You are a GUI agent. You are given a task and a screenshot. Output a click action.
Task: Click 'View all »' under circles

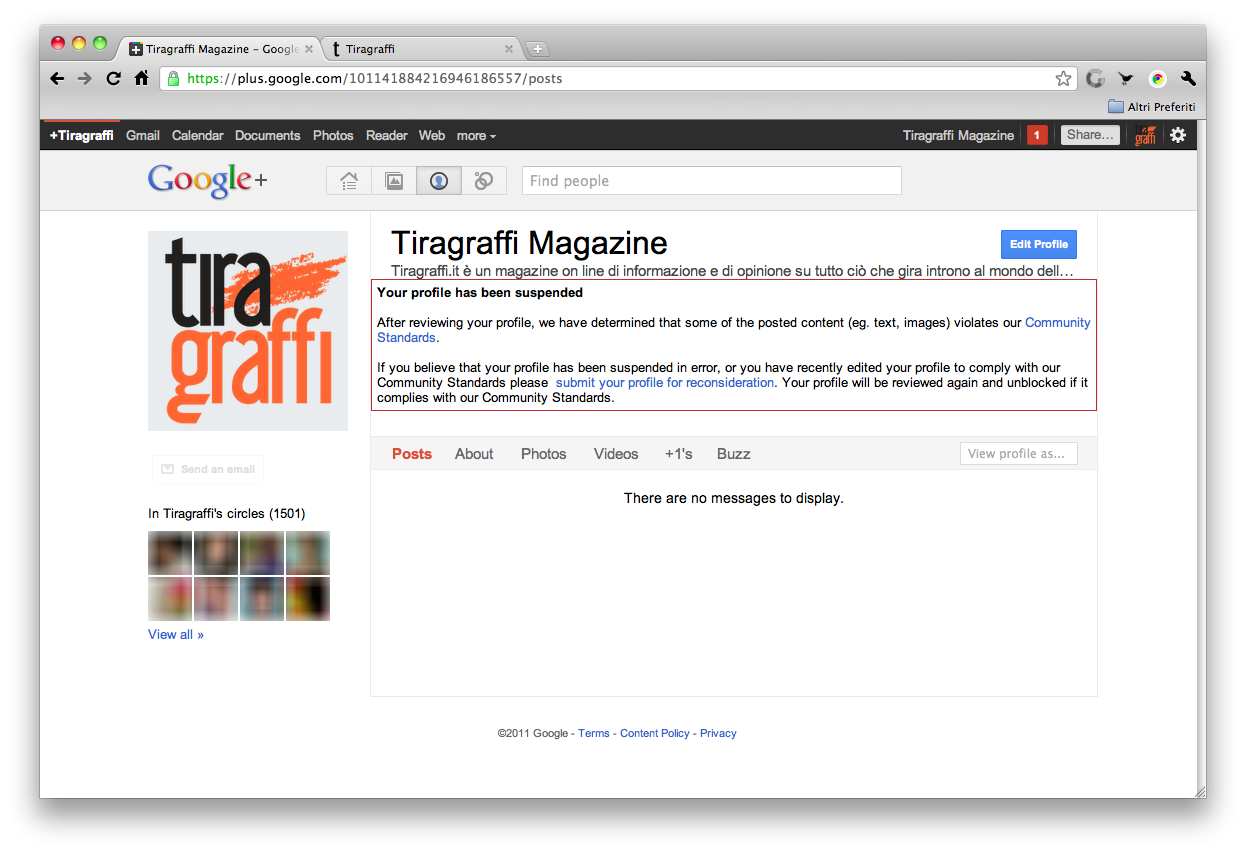pos(176,635)
